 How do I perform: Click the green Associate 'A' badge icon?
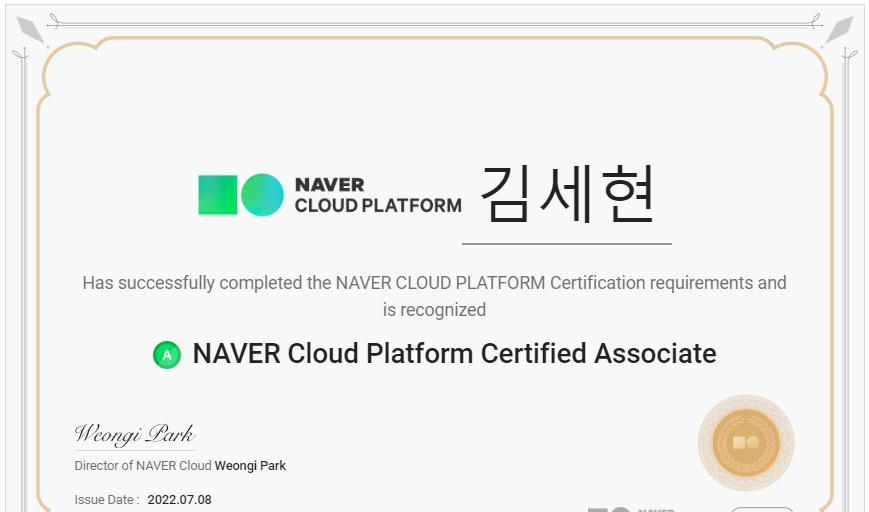(x=167, y=355)
